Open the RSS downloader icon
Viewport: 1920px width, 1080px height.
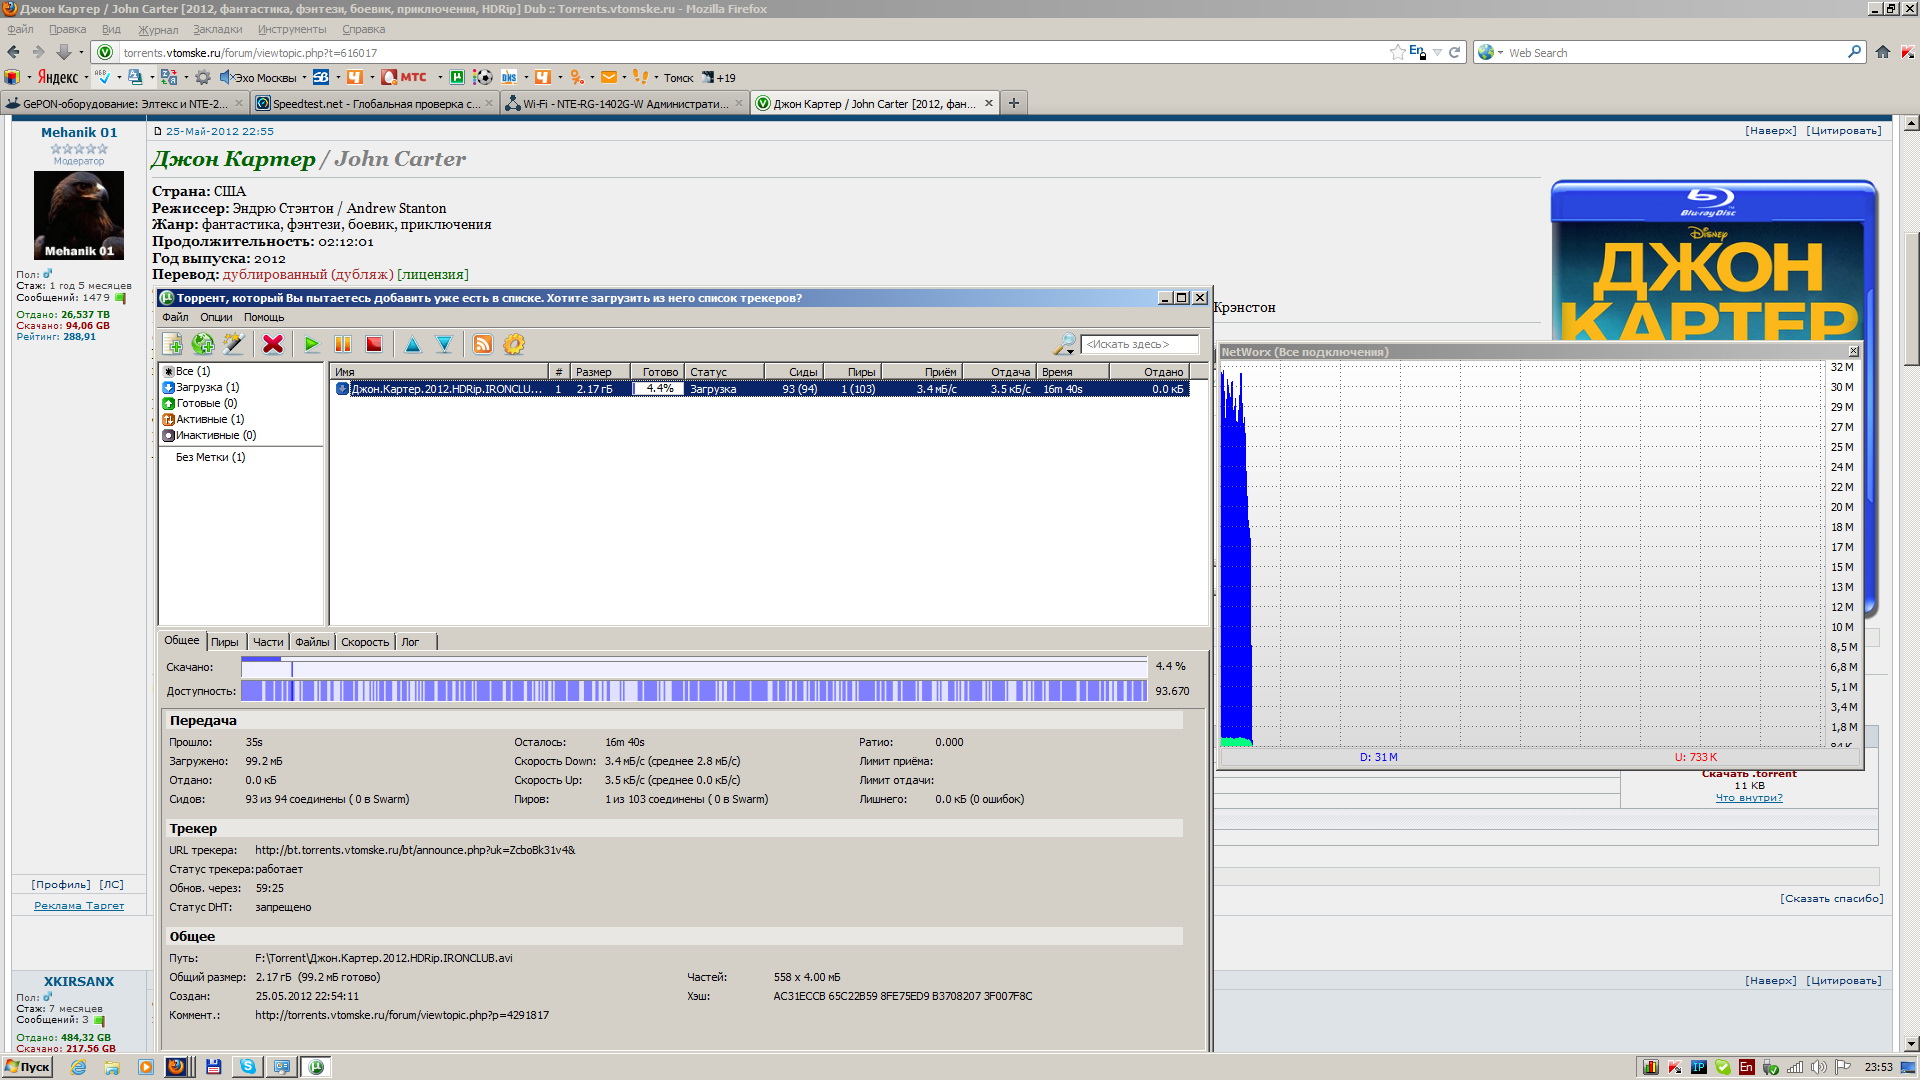(483, 344)
